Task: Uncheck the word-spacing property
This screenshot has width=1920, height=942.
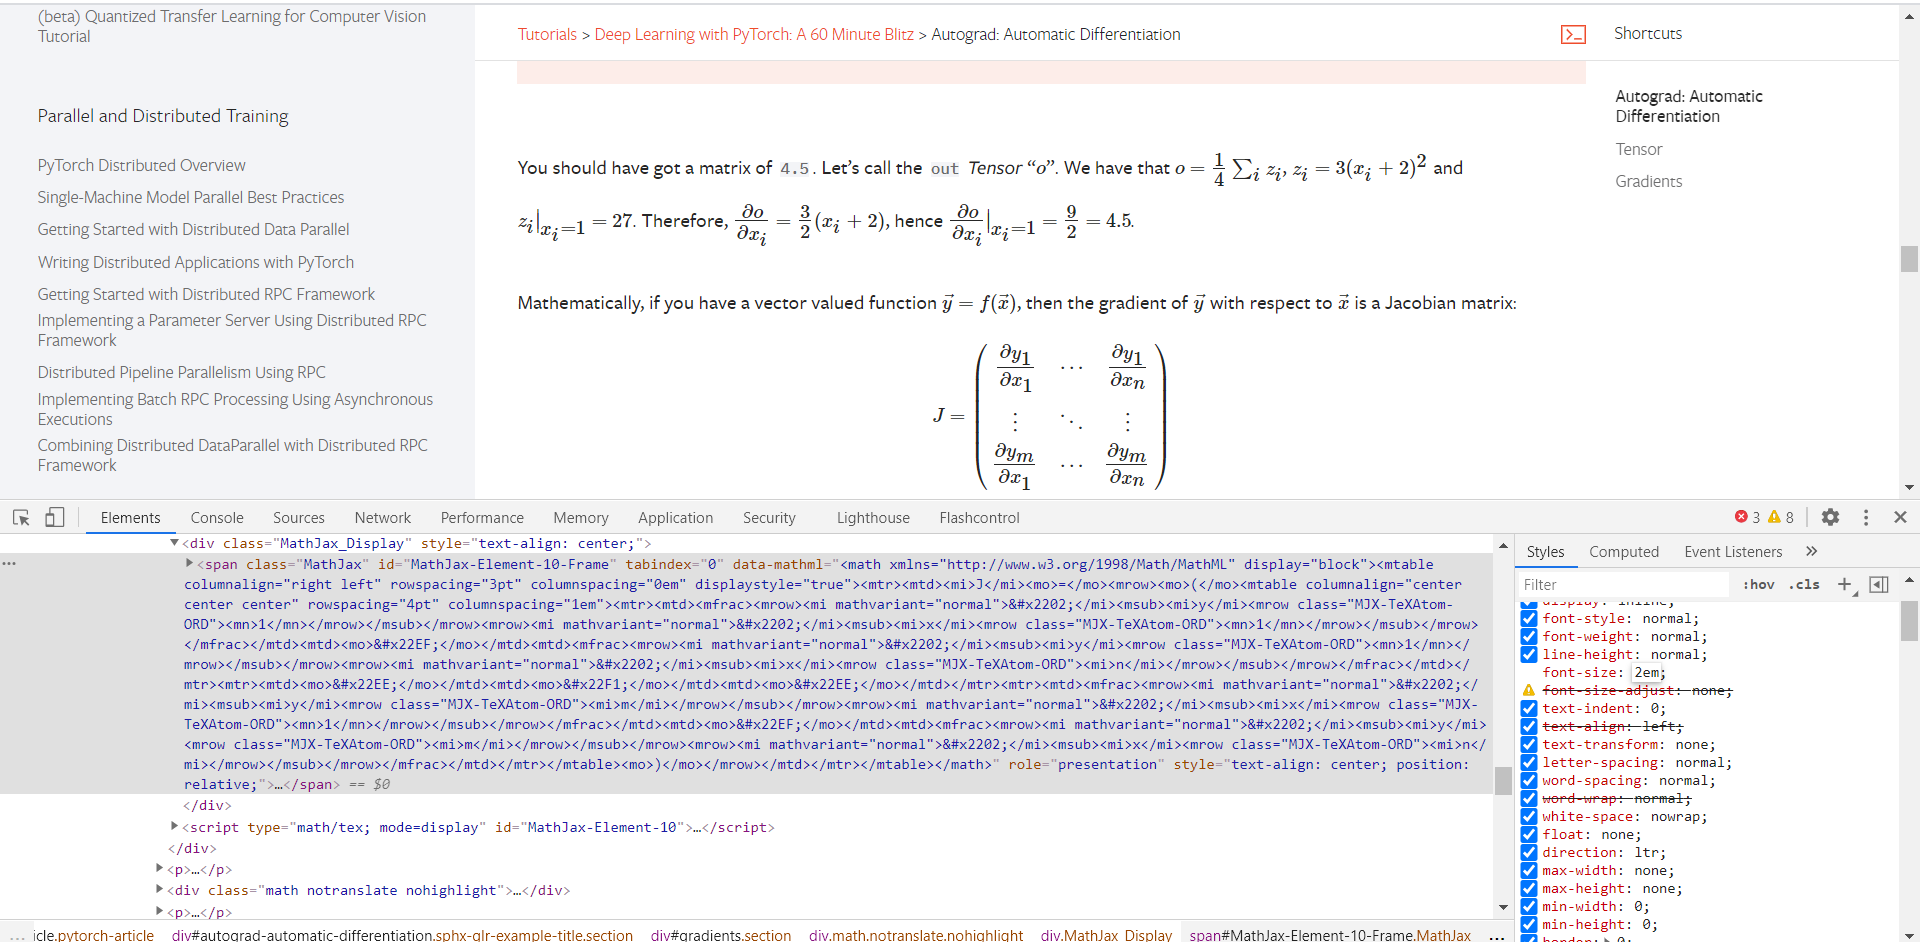Action: pyautogui.click(x=1528, y=780)
